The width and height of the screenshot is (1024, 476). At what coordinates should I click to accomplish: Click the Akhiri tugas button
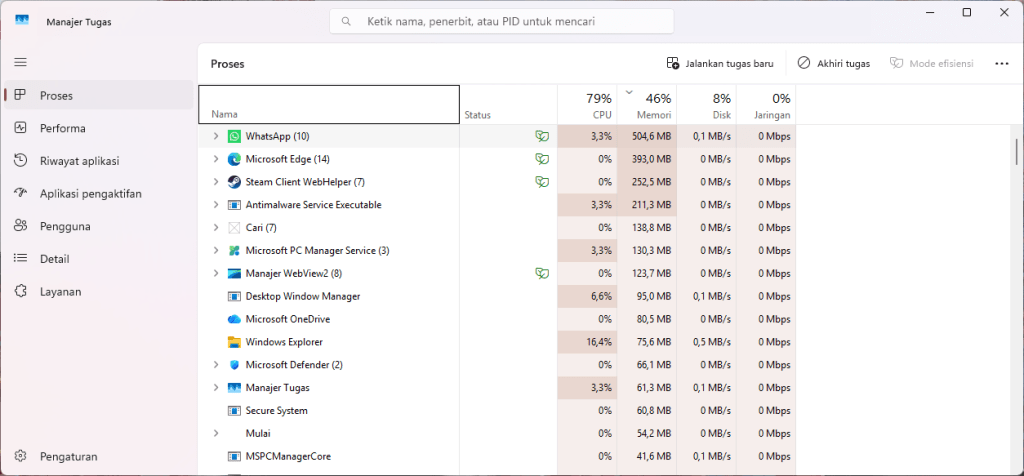click(833, 63)
